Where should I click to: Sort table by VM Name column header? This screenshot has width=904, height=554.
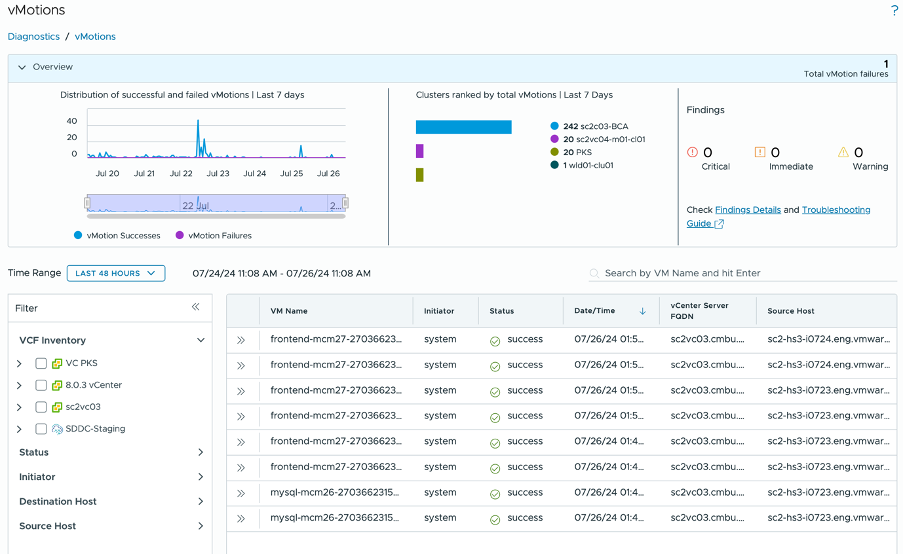[x=289, y=311]
